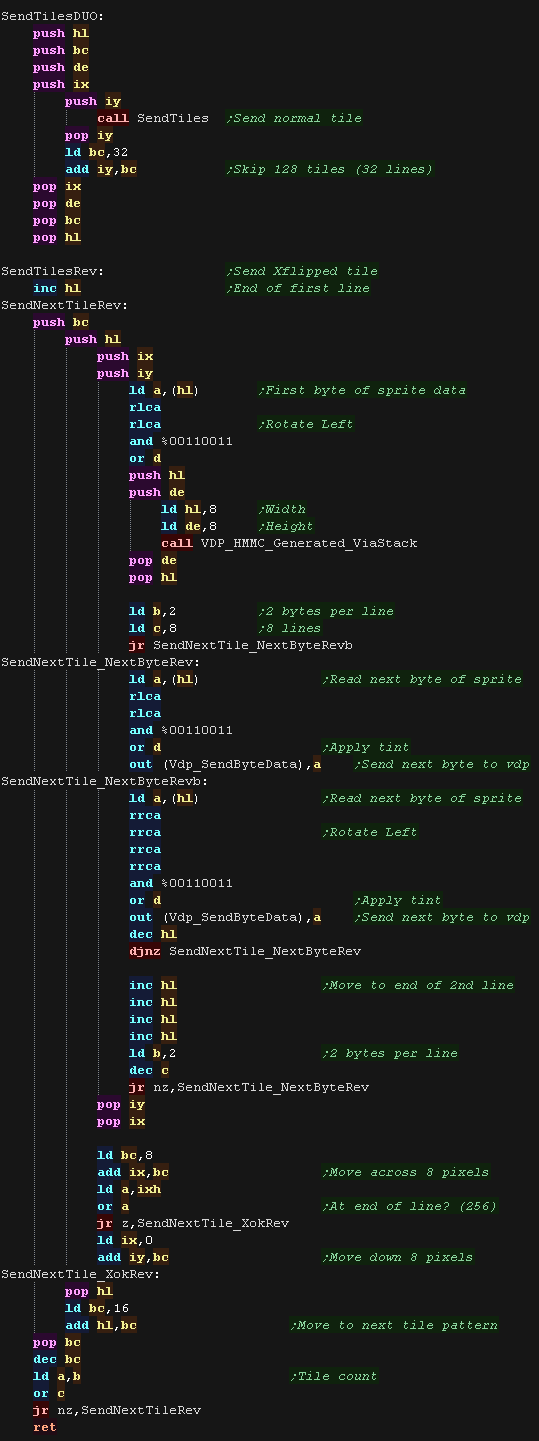Select the SendNextTileRev label

[64, 305]
